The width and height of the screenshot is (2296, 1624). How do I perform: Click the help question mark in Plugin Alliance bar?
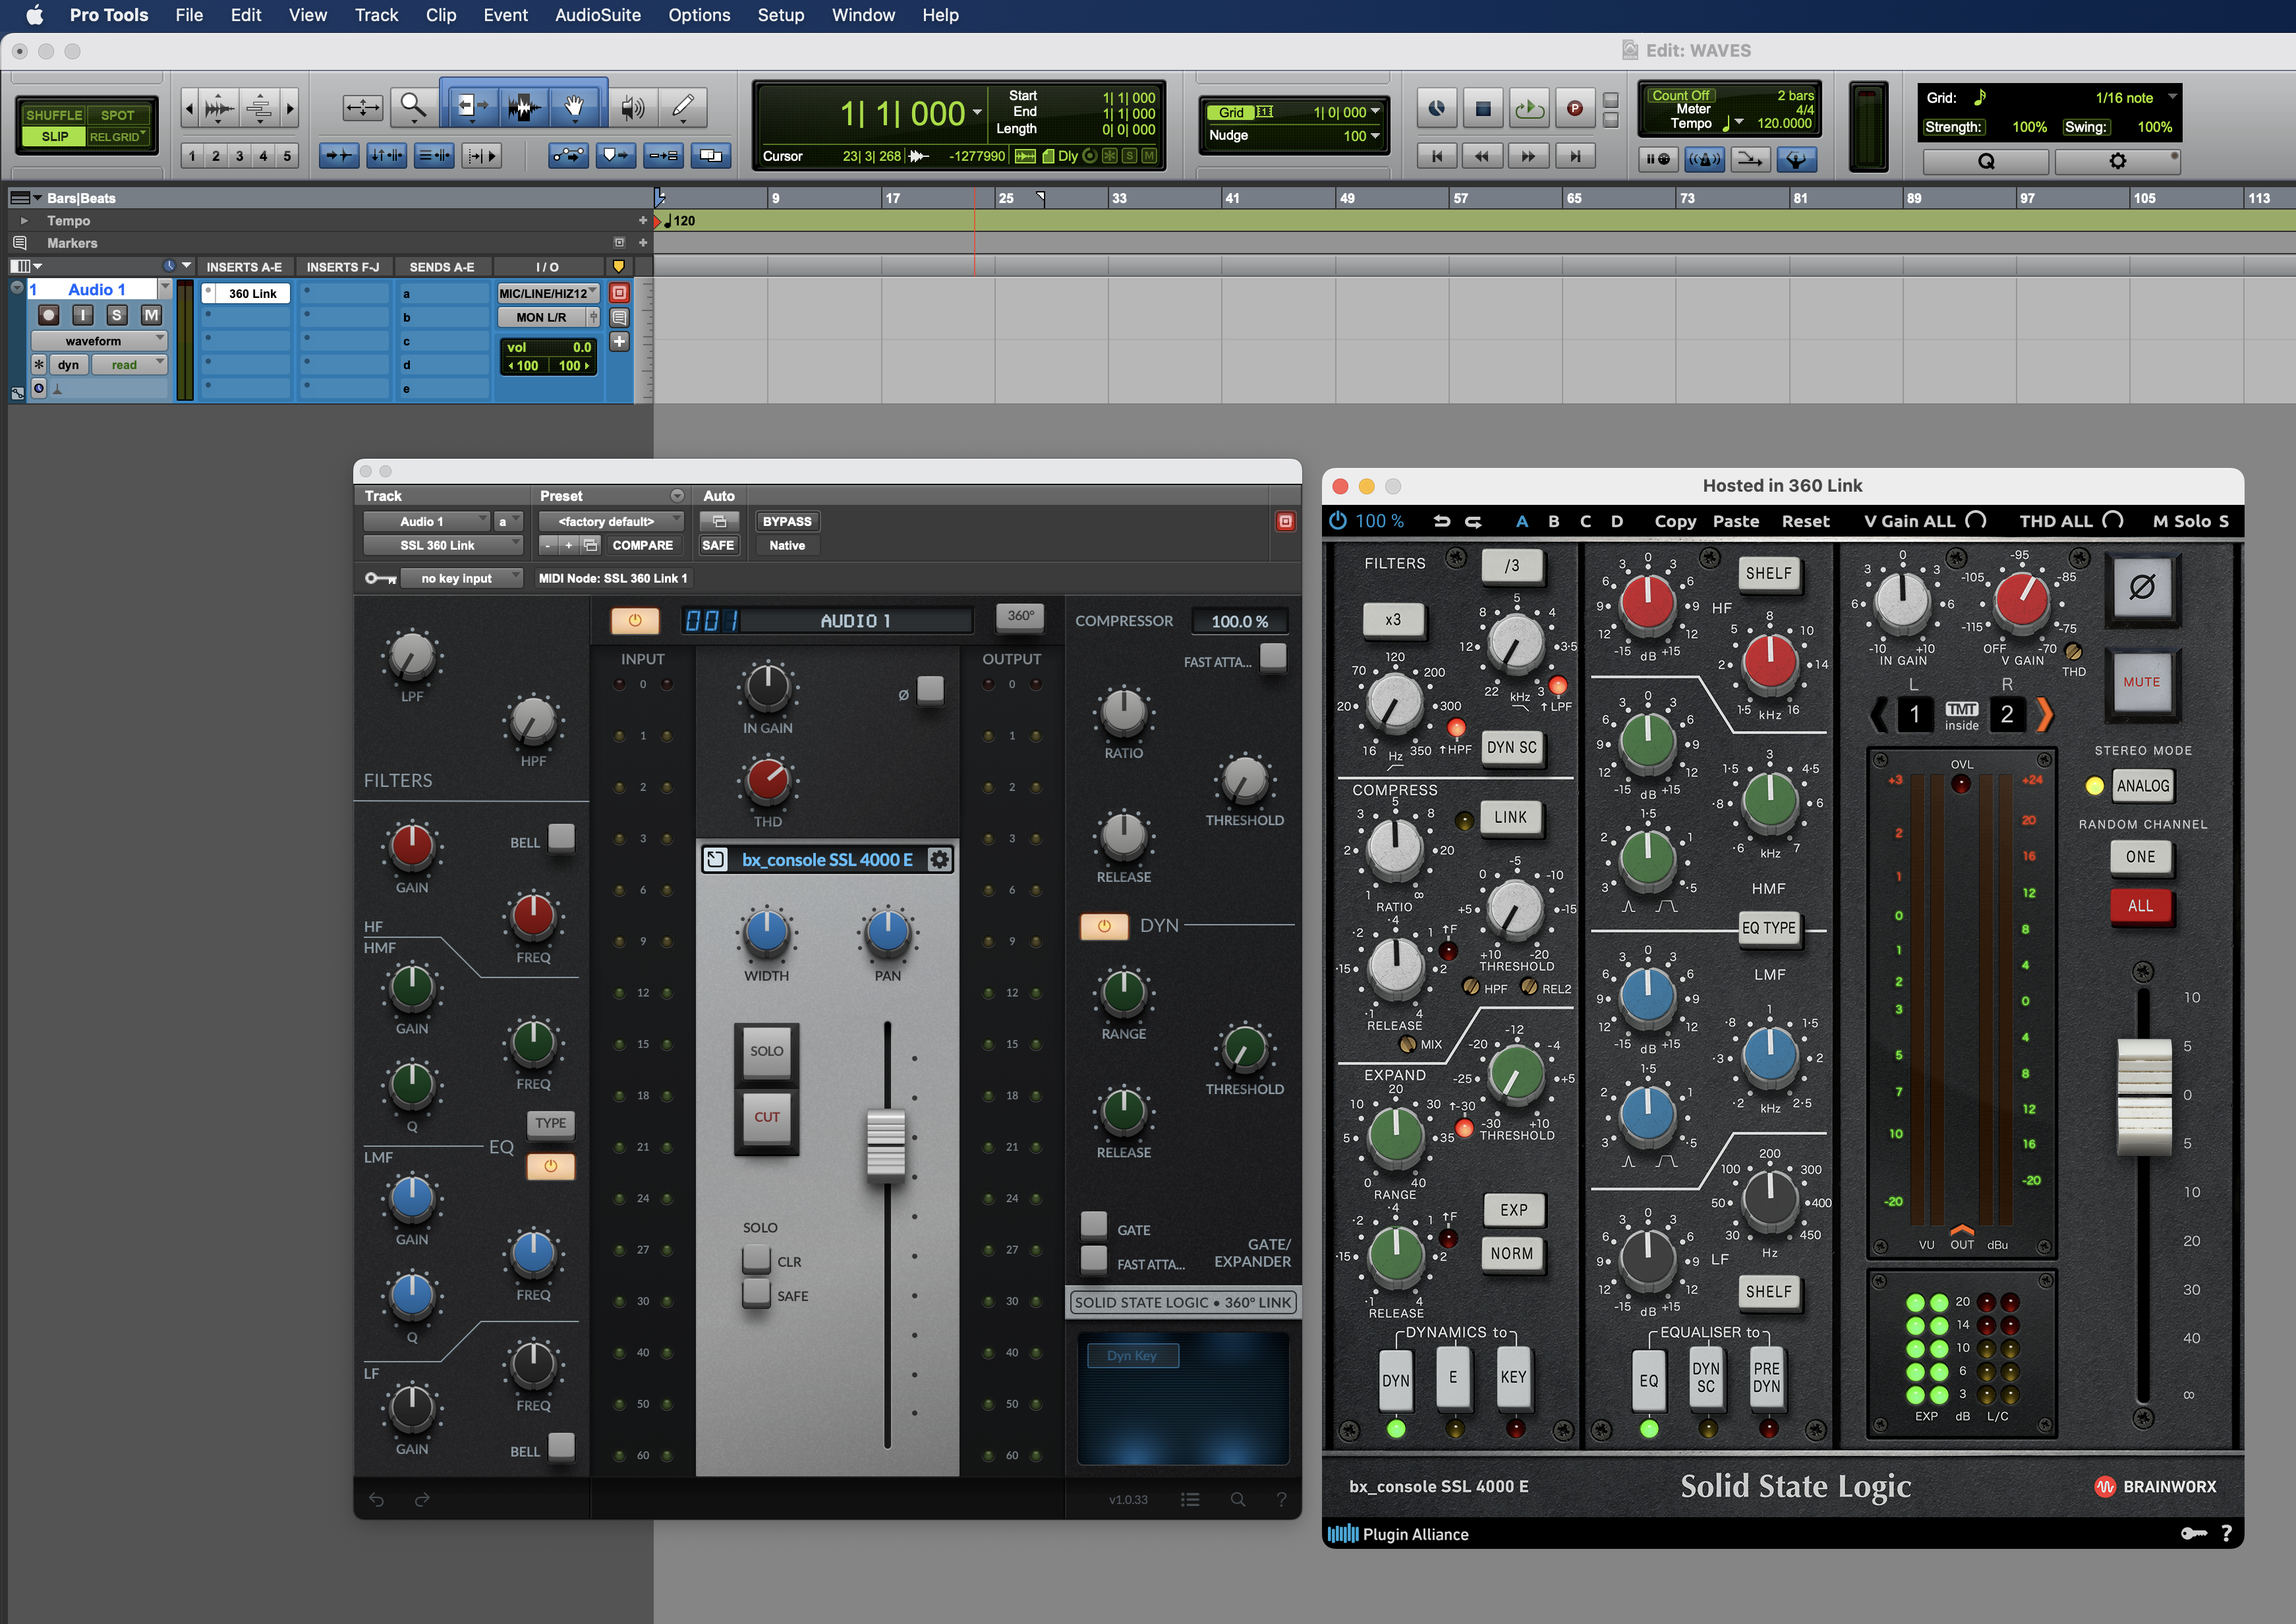click(x=2226, y=1533)
